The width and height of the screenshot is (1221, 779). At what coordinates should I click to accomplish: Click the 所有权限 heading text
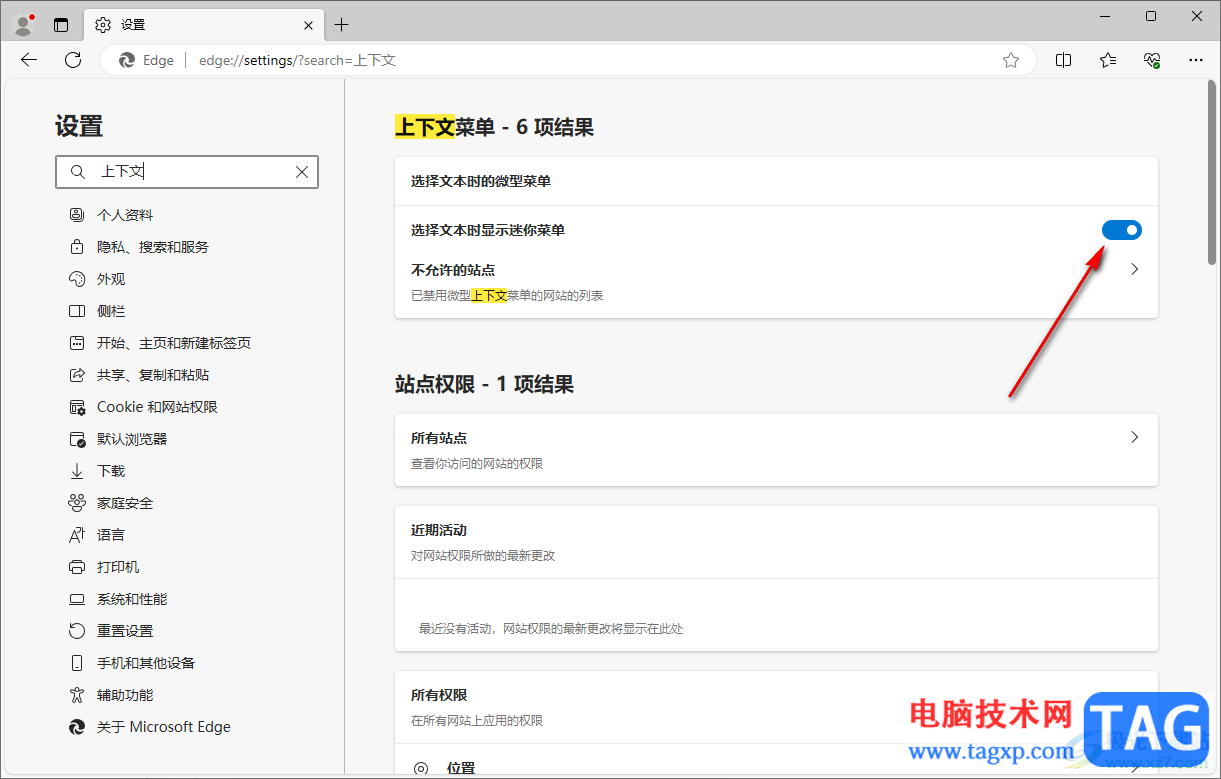click(439, 695)
